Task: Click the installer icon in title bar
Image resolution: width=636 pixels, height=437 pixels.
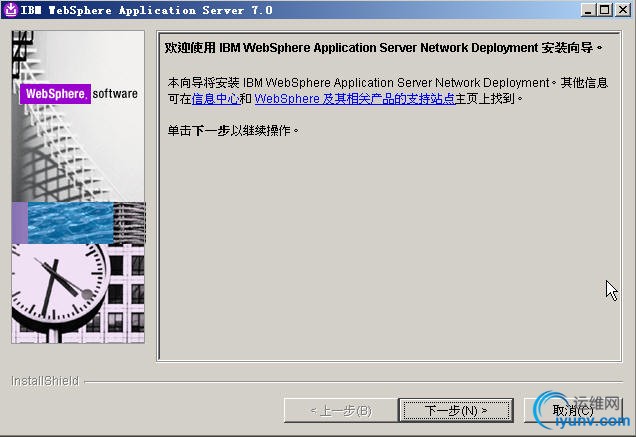Action: coord(10,10)
